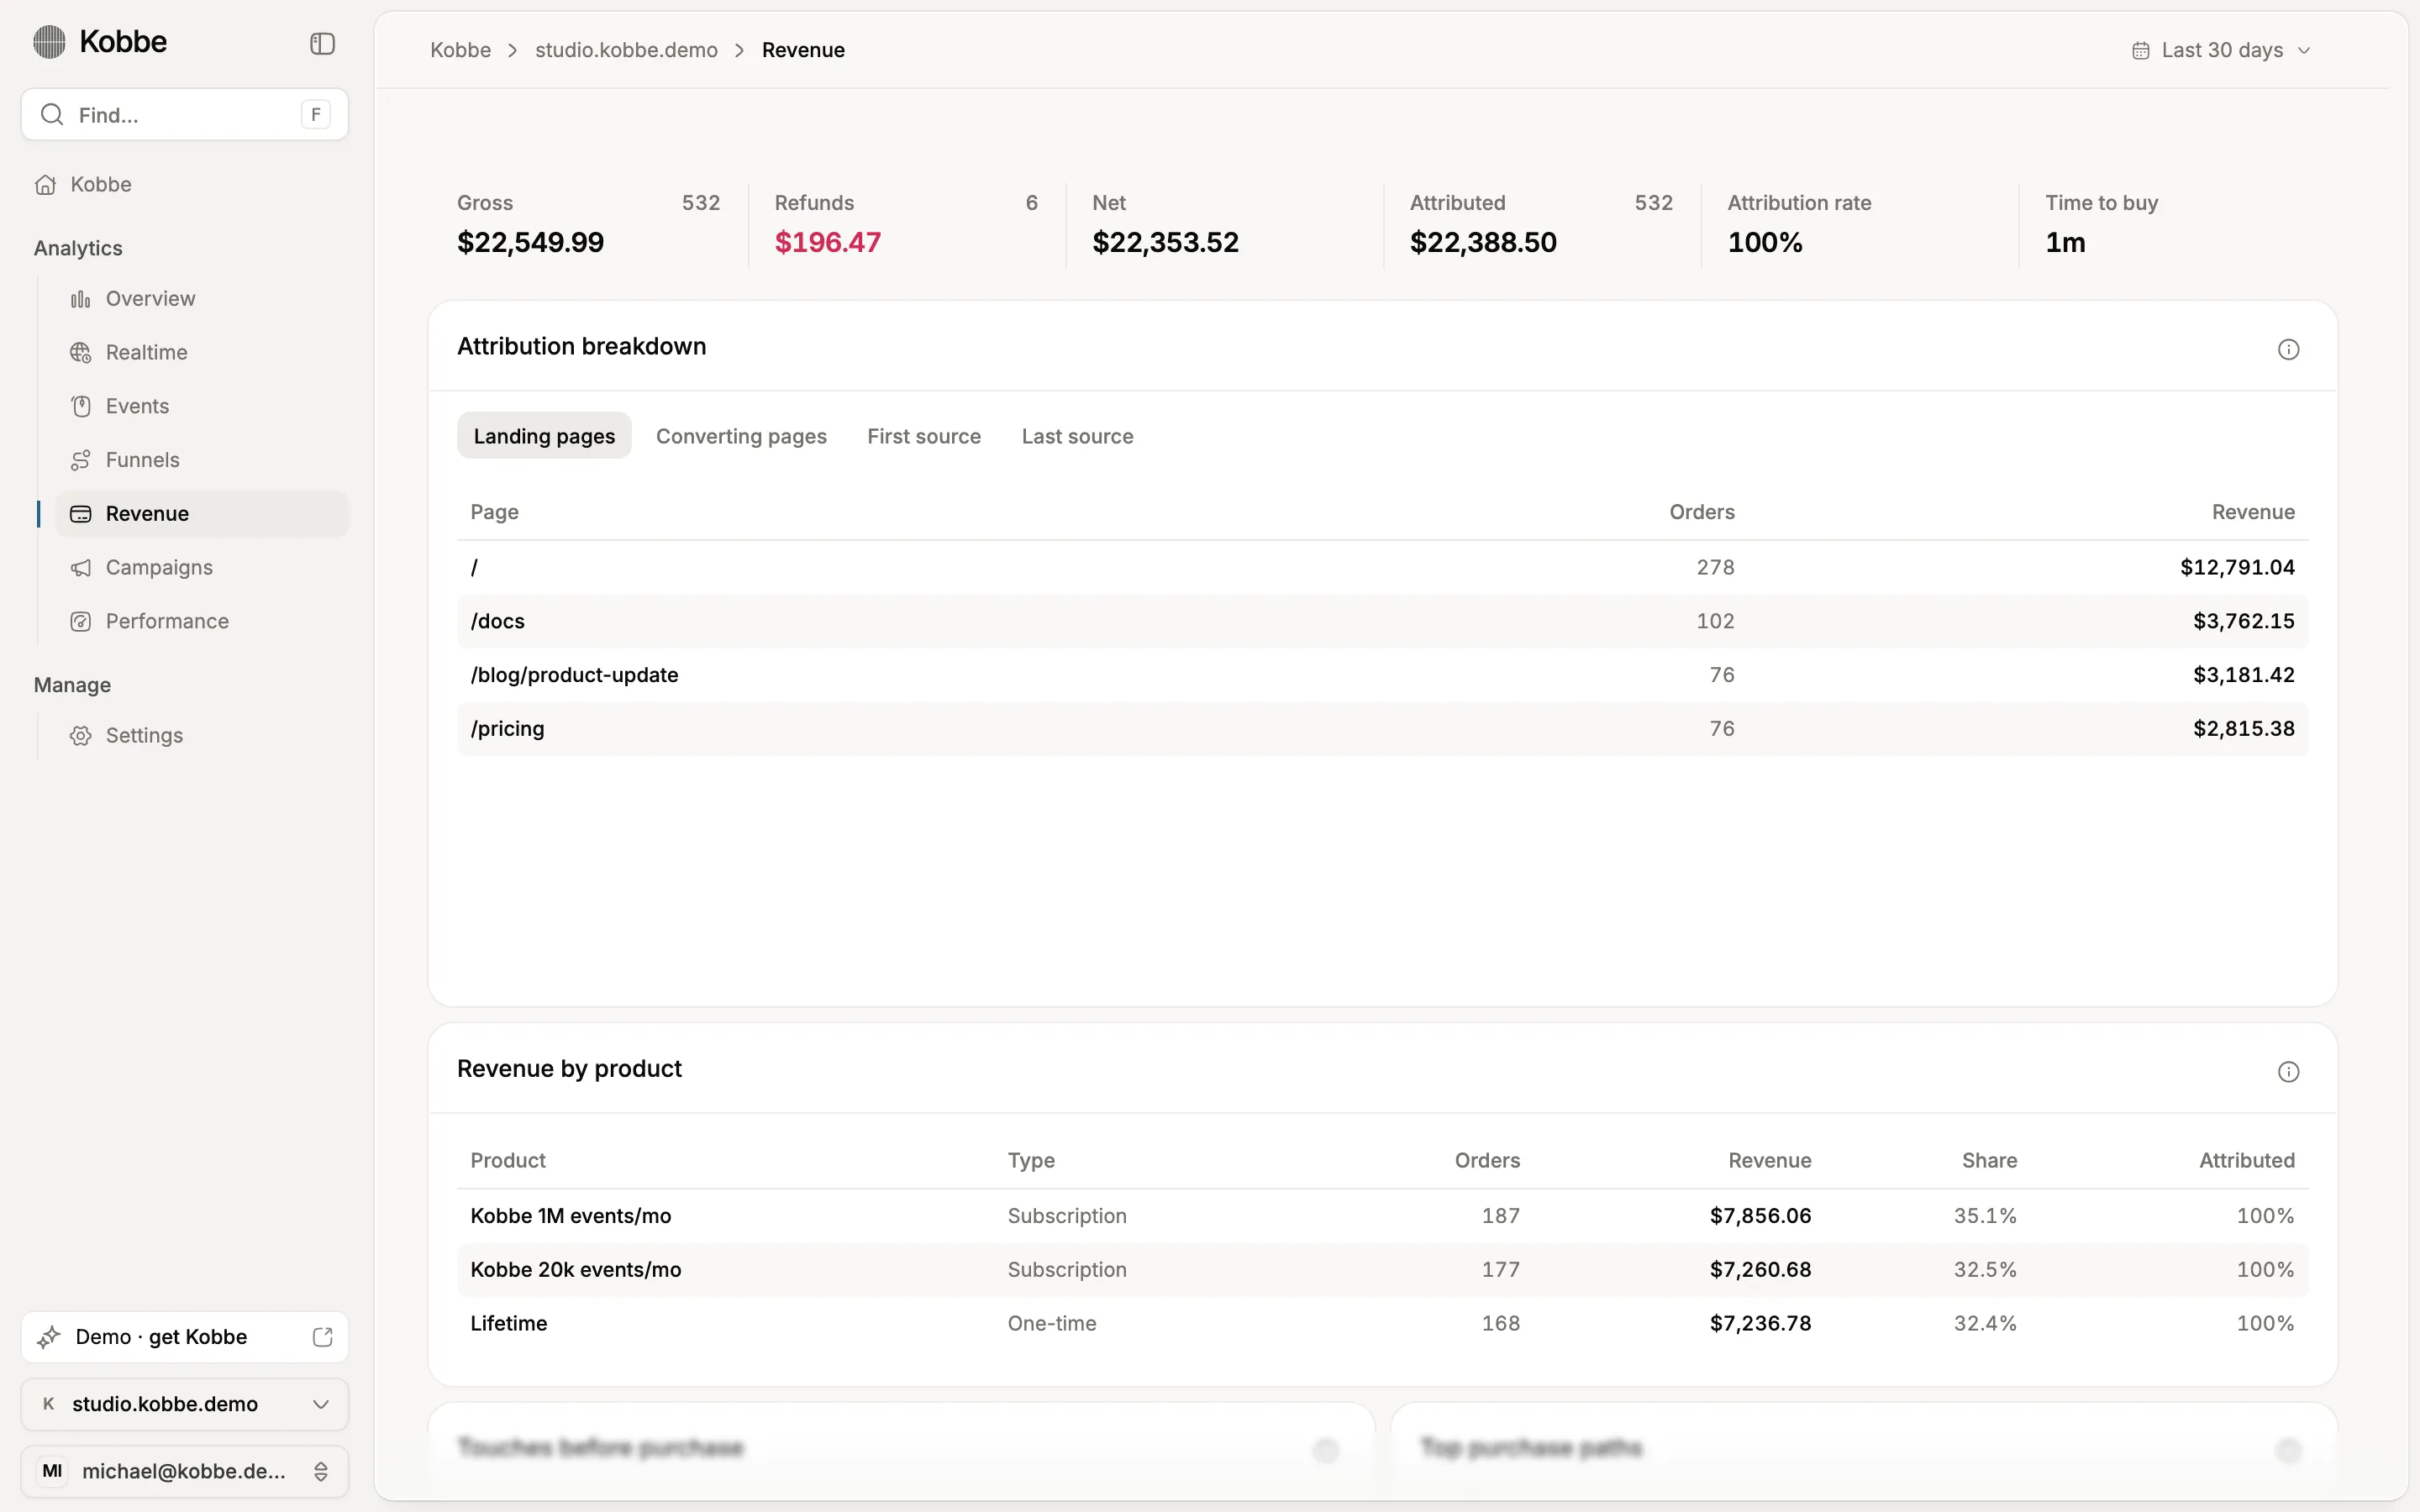Switch to Landing pages tab
The image size is (2420, 1512).
coord(544,436)
